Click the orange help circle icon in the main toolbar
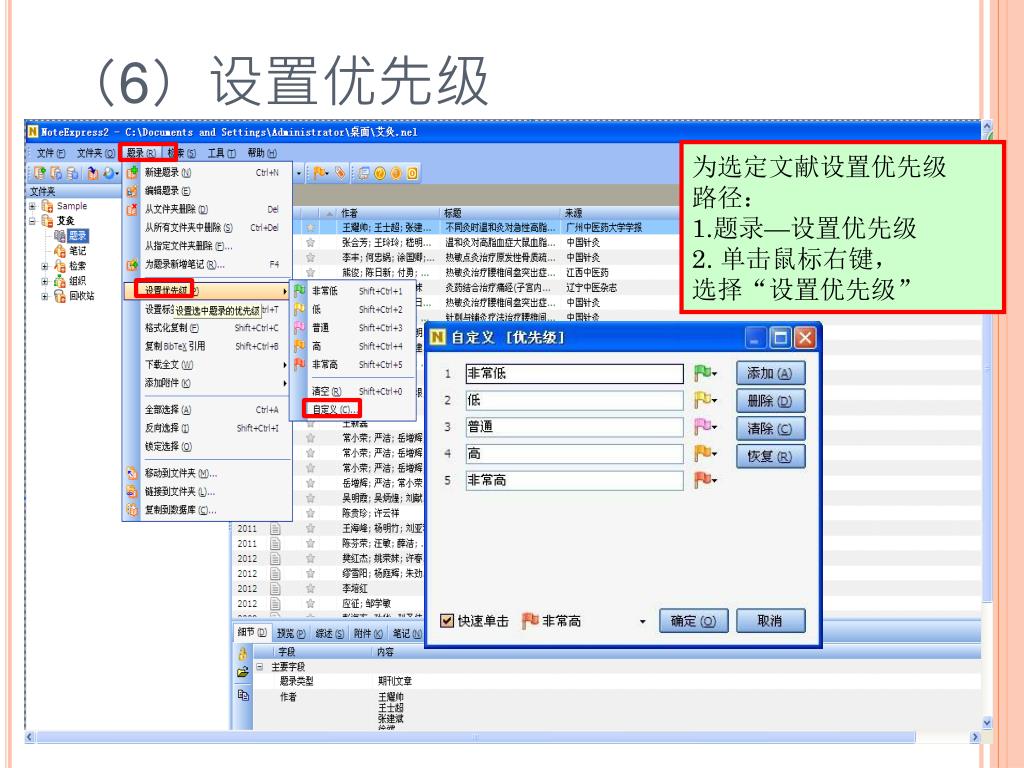The width and height of the screenshot is (1024, 768). (380, 173)
